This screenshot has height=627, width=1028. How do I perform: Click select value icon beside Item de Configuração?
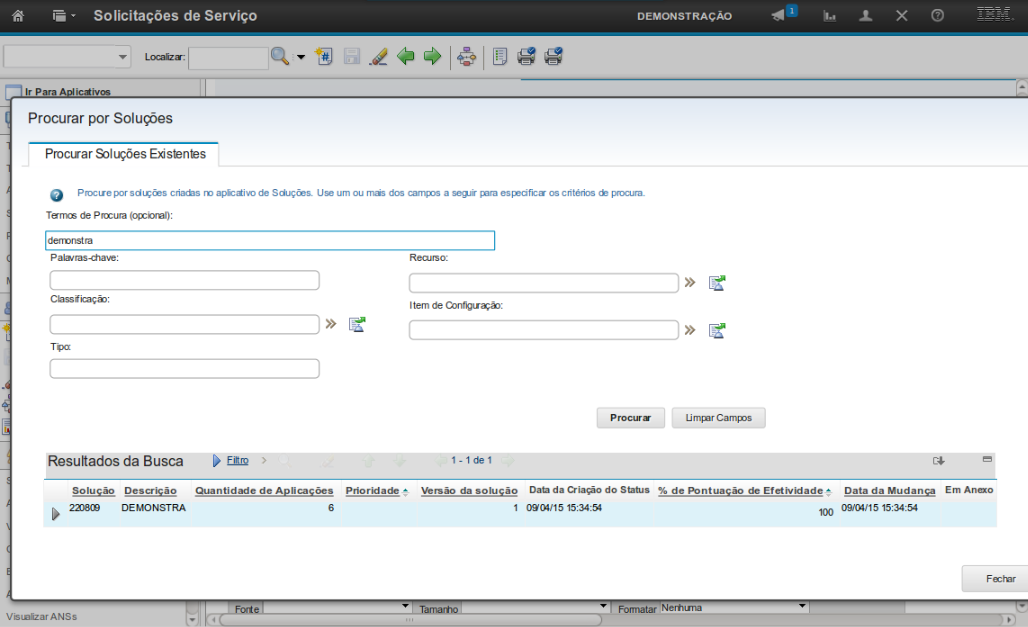click(716, 330)
